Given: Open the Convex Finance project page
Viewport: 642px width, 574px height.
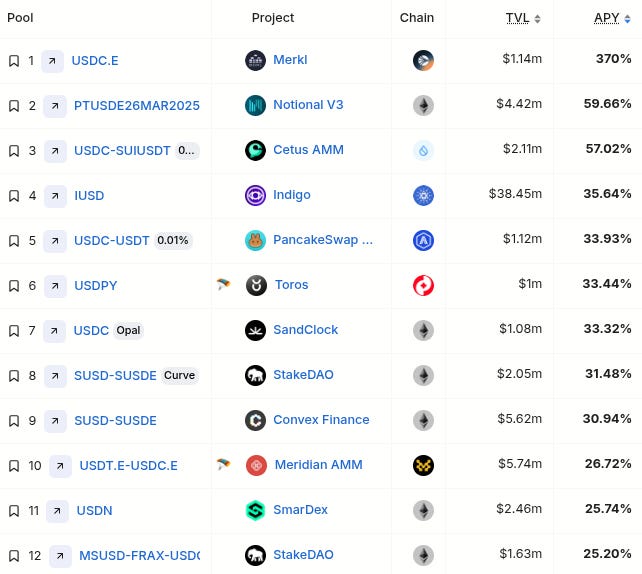Looking at the screenshot, I should pos(321,420).
